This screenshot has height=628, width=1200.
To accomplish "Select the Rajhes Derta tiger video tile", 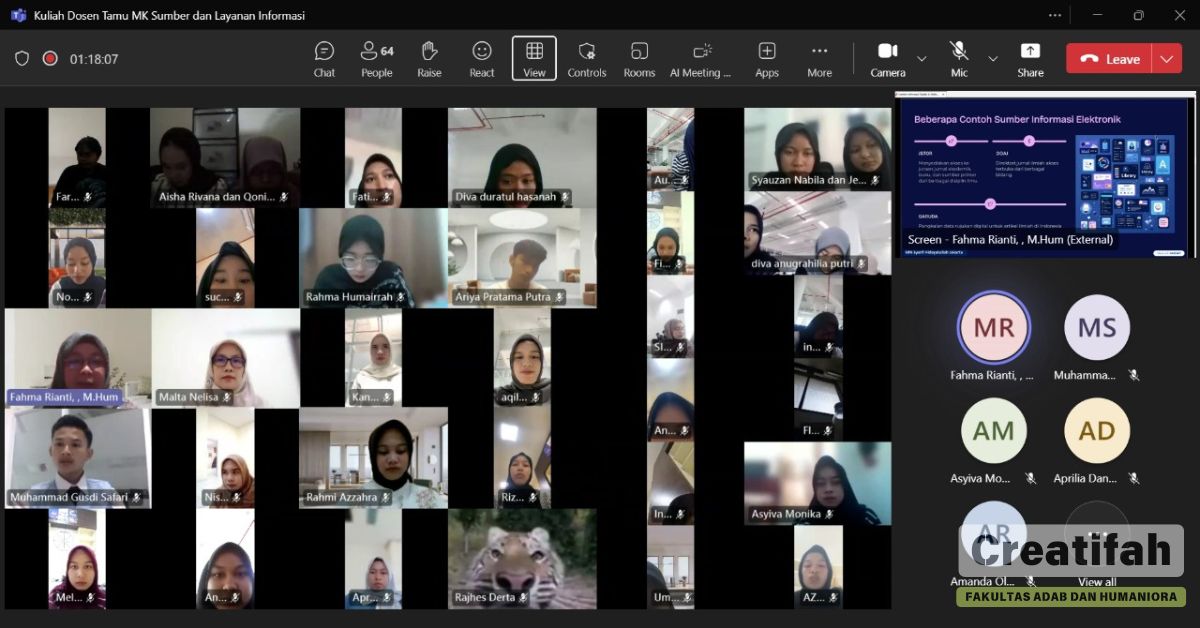I will 522,558.
